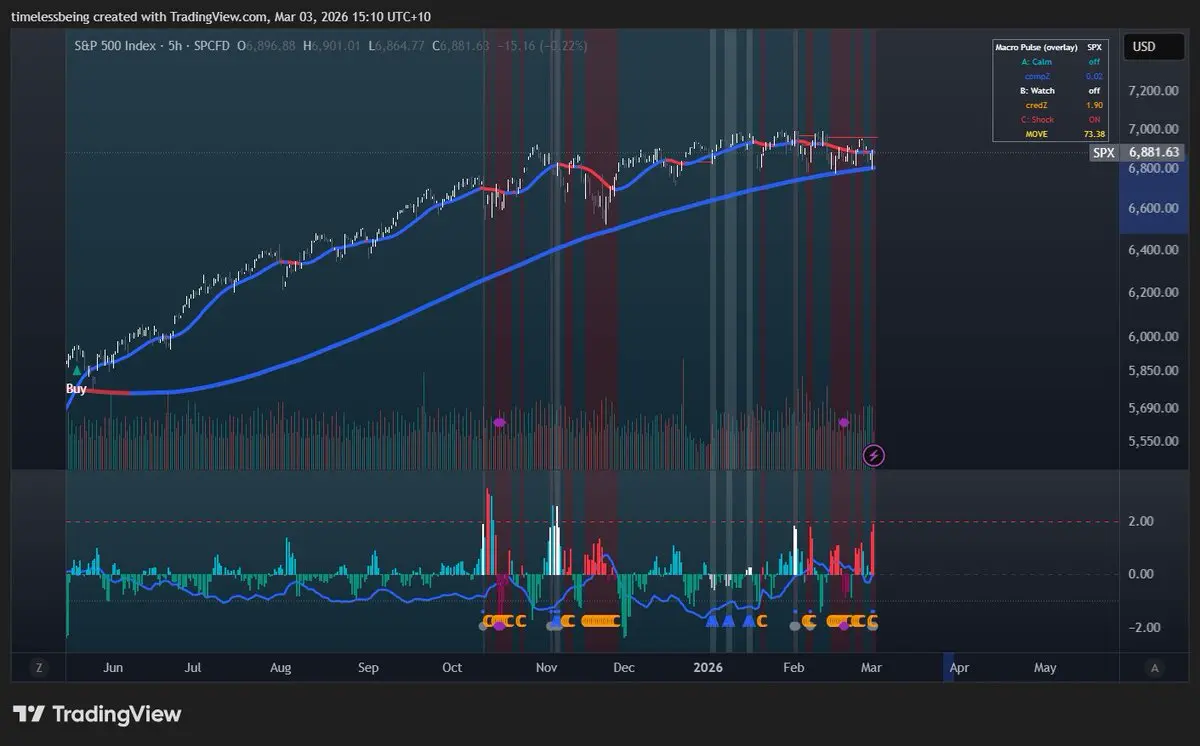Click the Jun label on the time axis
The width and height of the screenshot is (1200, 746).
pyautogui.click(x=113, y=667)
